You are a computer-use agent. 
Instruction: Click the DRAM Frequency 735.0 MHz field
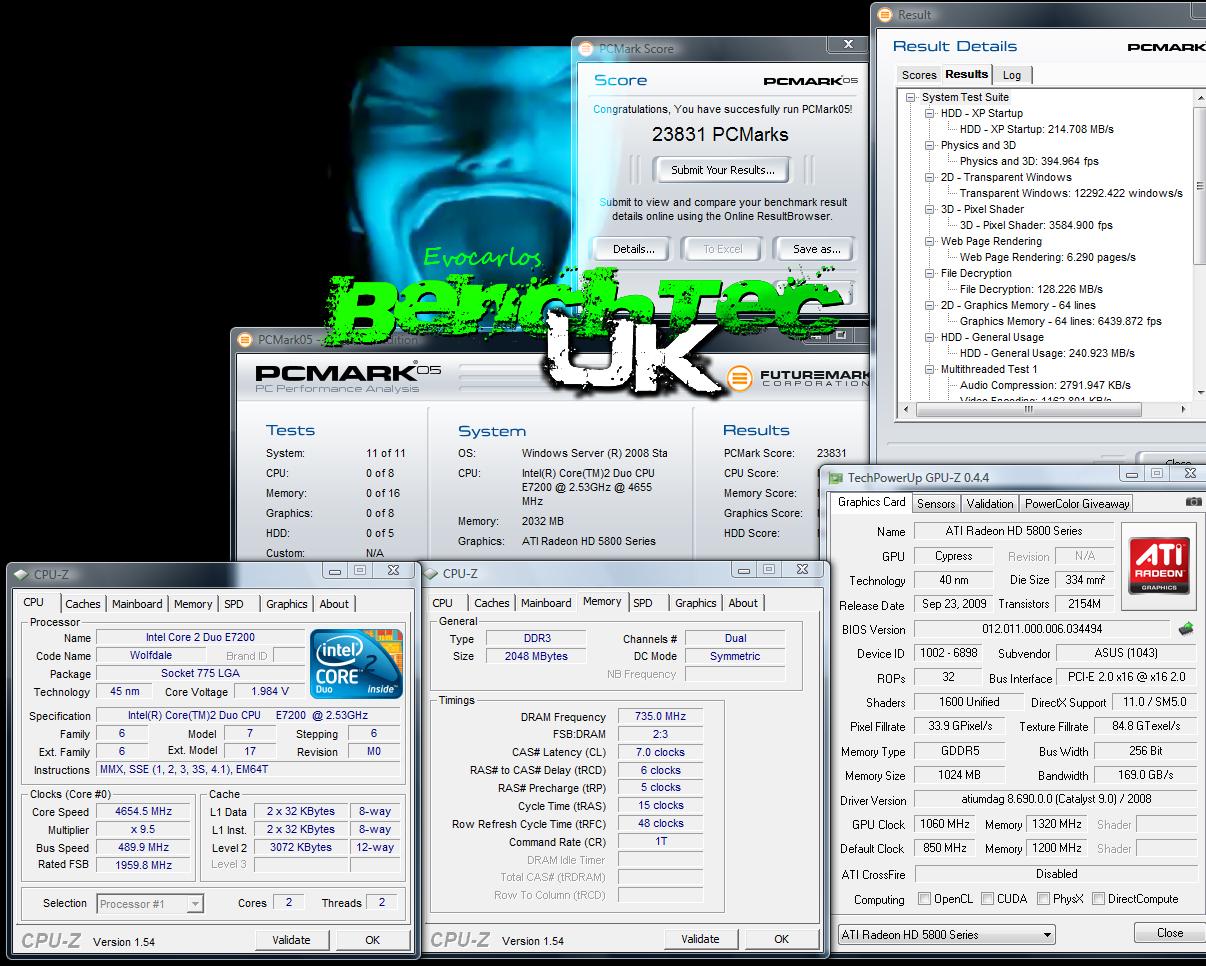(661, 717)
